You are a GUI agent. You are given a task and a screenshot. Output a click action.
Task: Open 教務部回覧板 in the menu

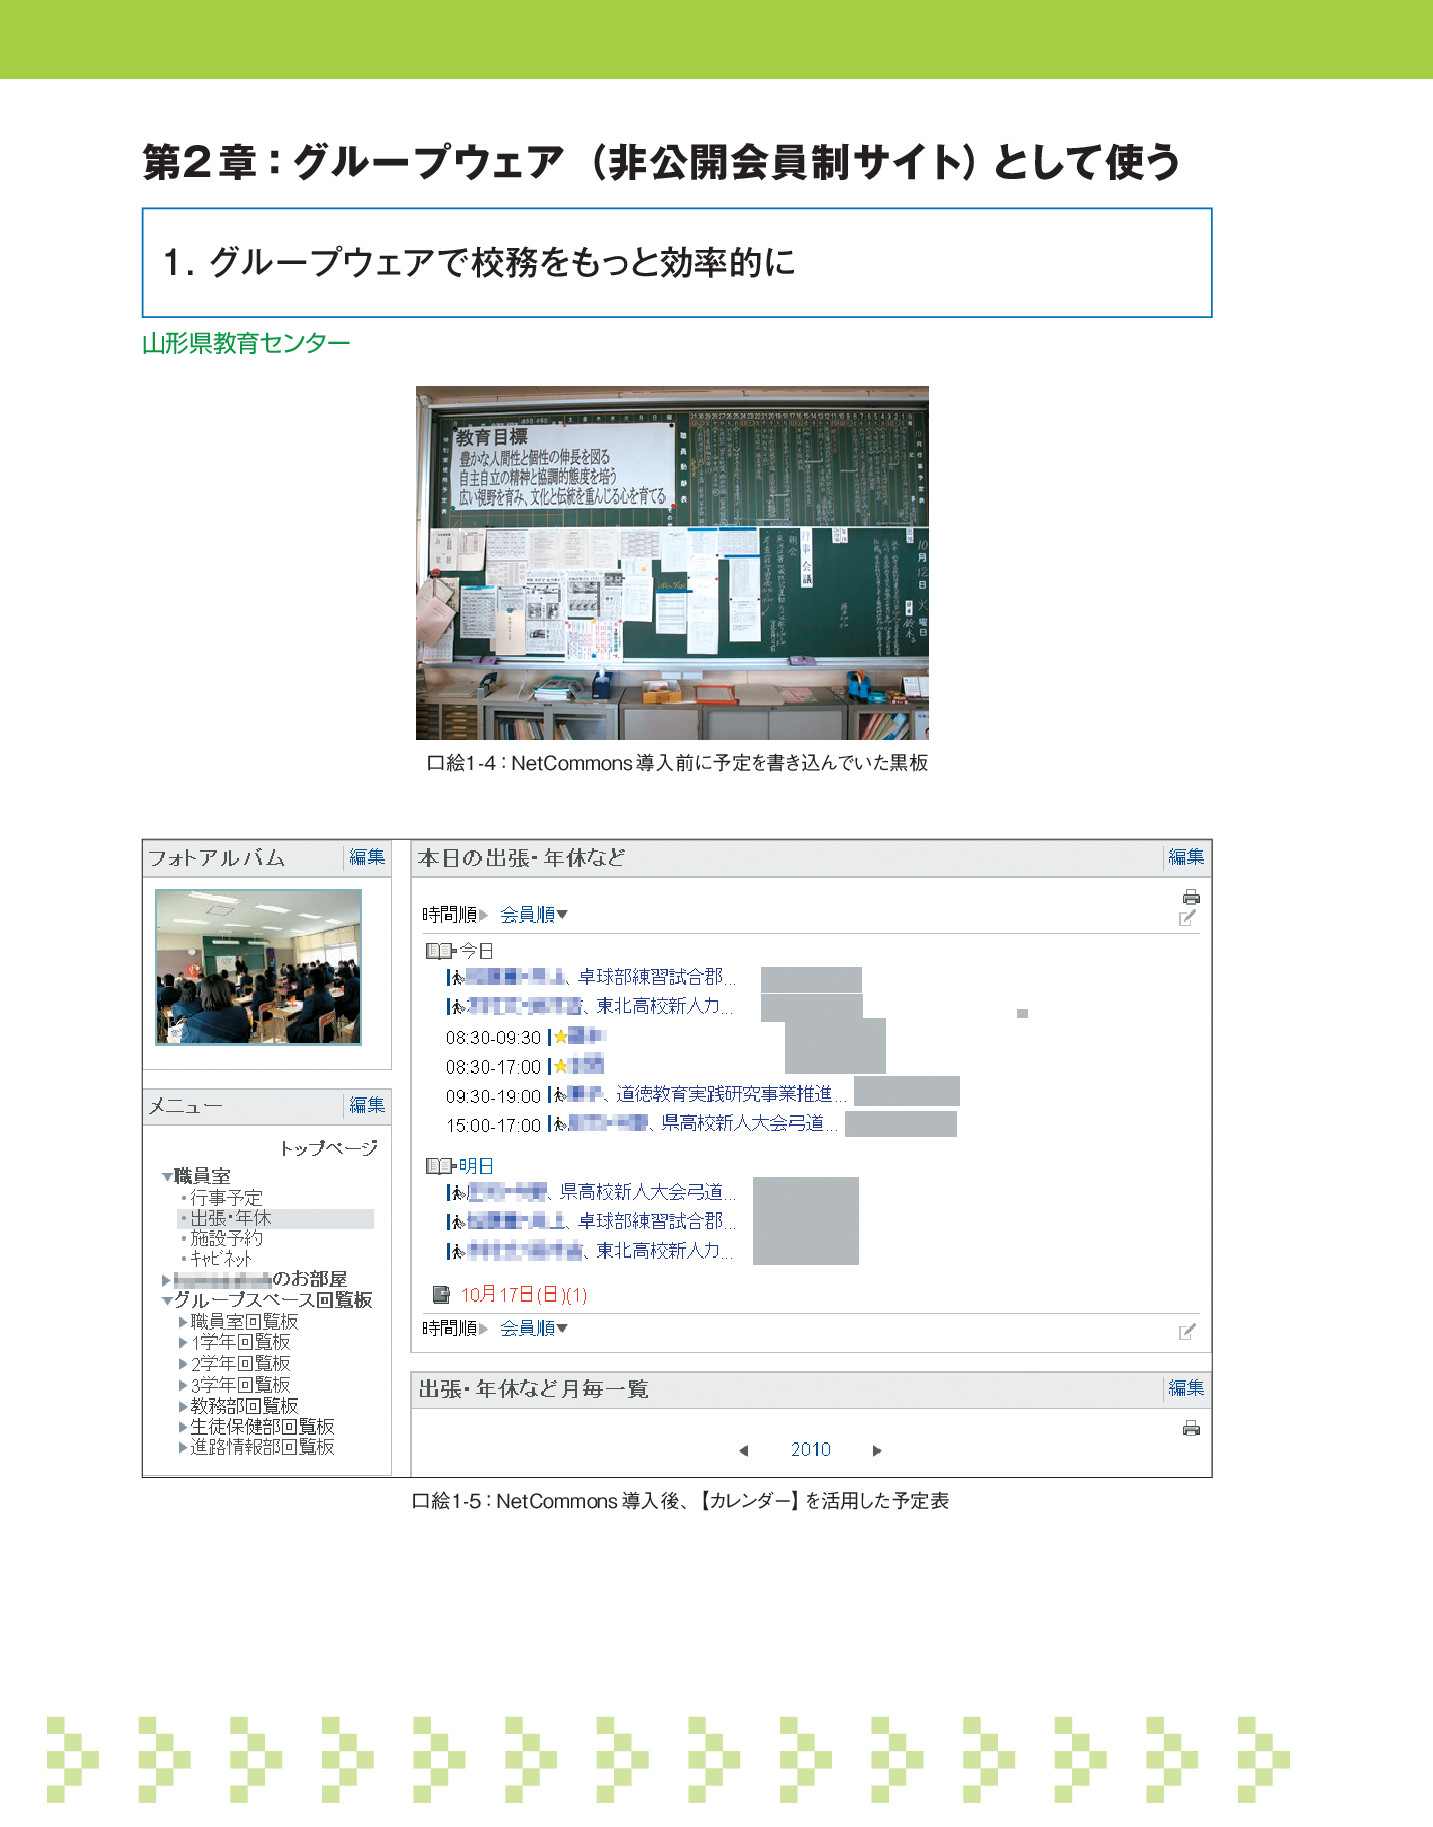pos(244,1406)
